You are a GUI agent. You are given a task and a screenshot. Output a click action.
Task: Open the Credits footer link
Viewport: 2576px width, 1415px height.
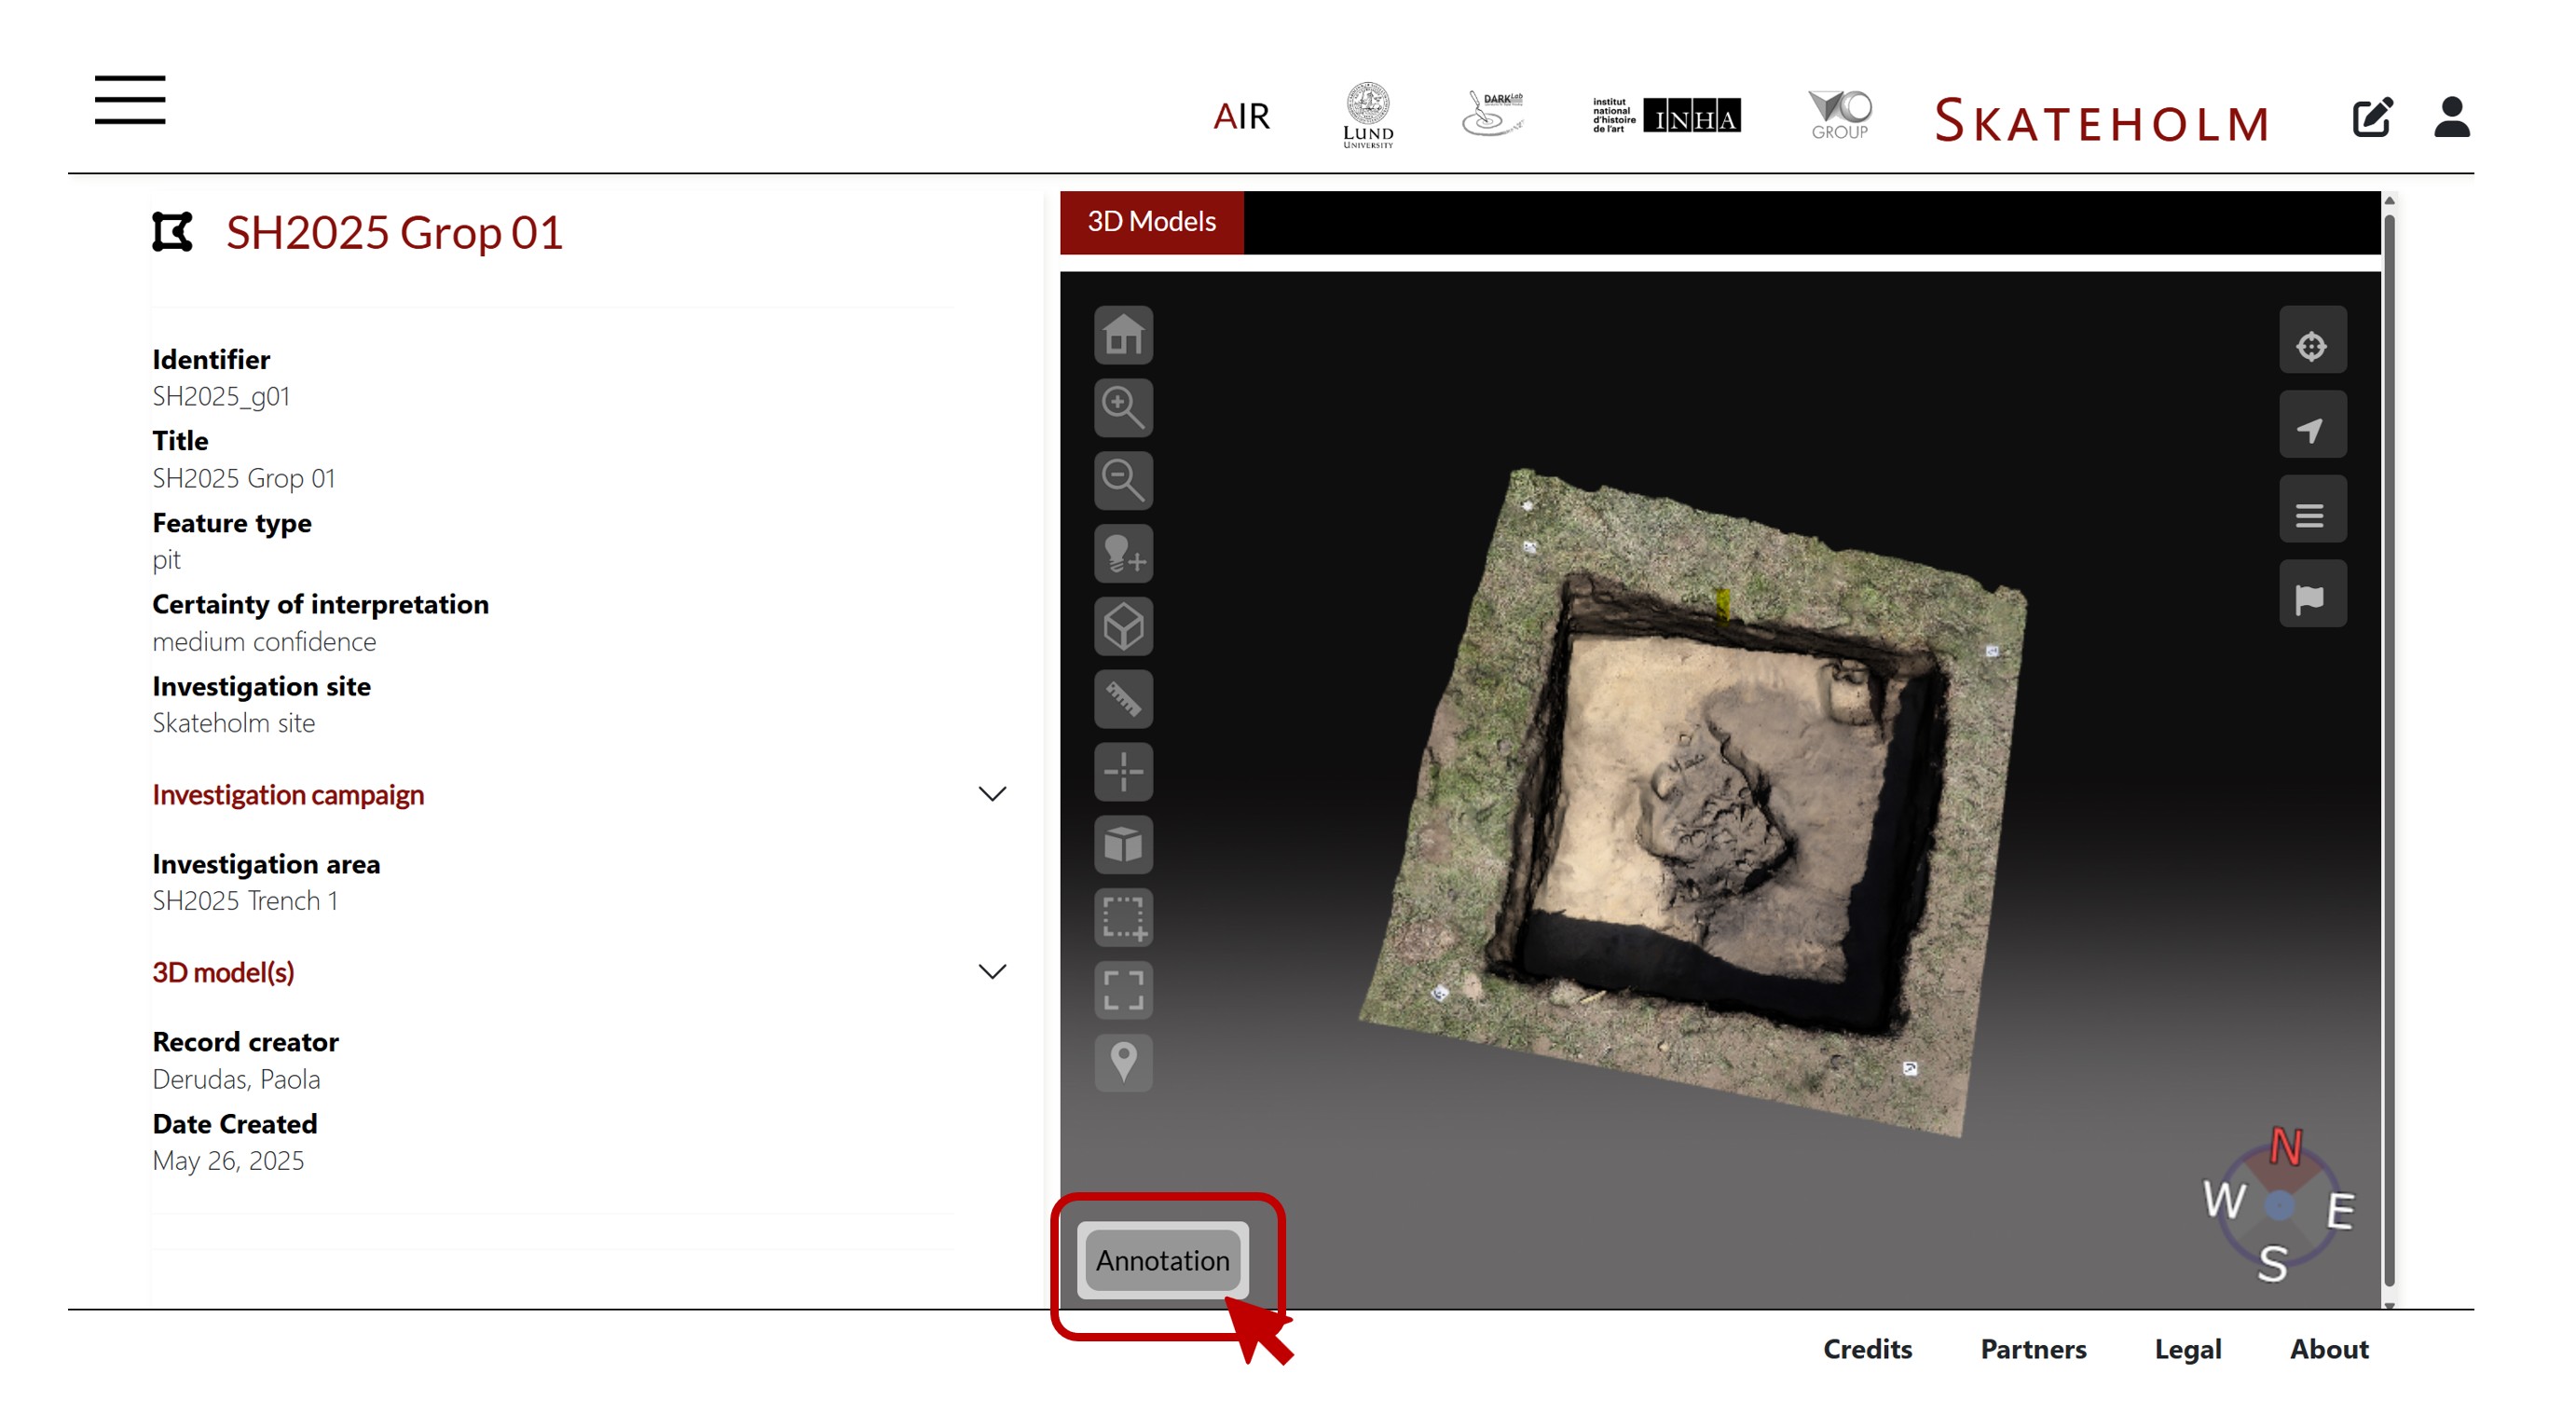[x=1866, y=1349]
